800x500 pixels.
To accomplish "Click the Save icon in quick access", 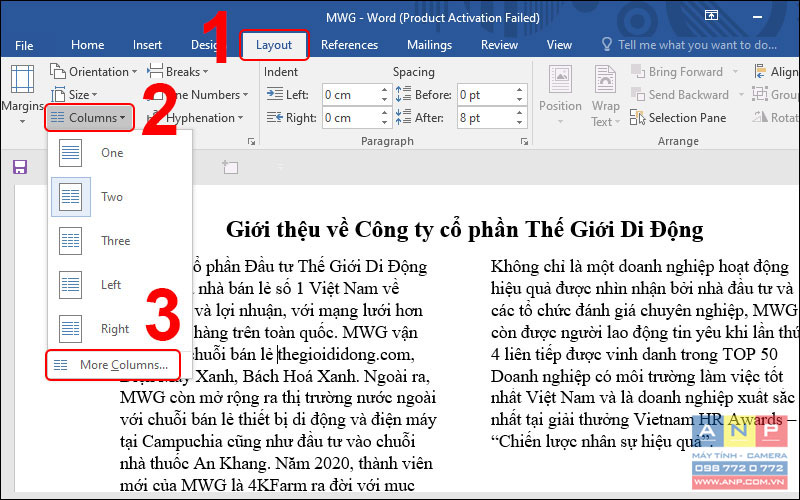I will (x=20, y=167).
